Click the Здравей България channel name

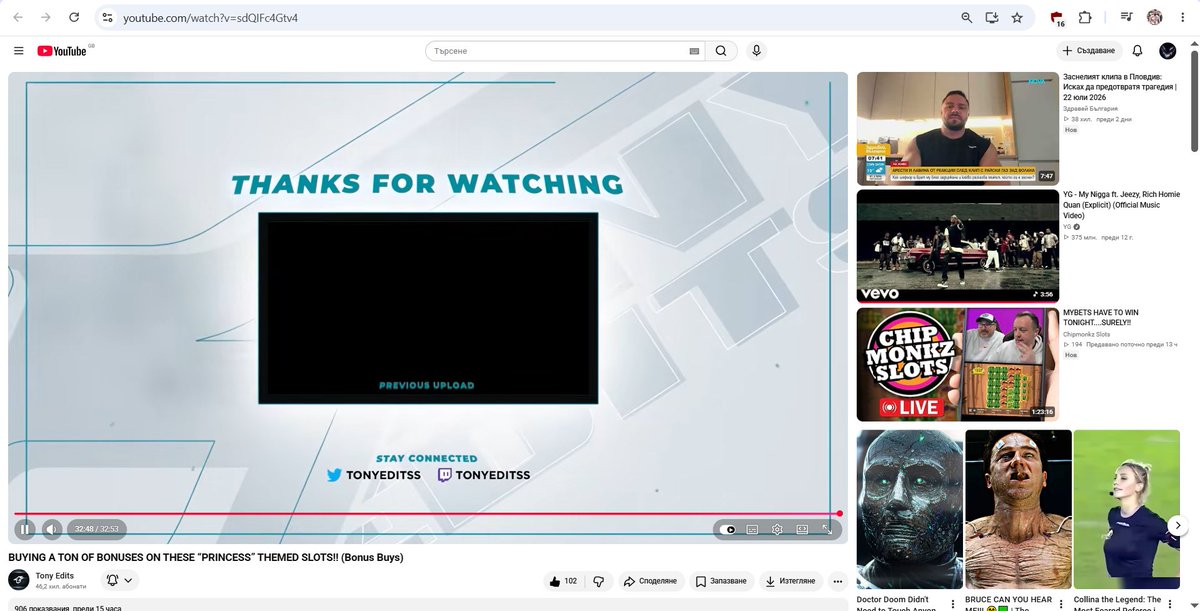click(1090, 108)
